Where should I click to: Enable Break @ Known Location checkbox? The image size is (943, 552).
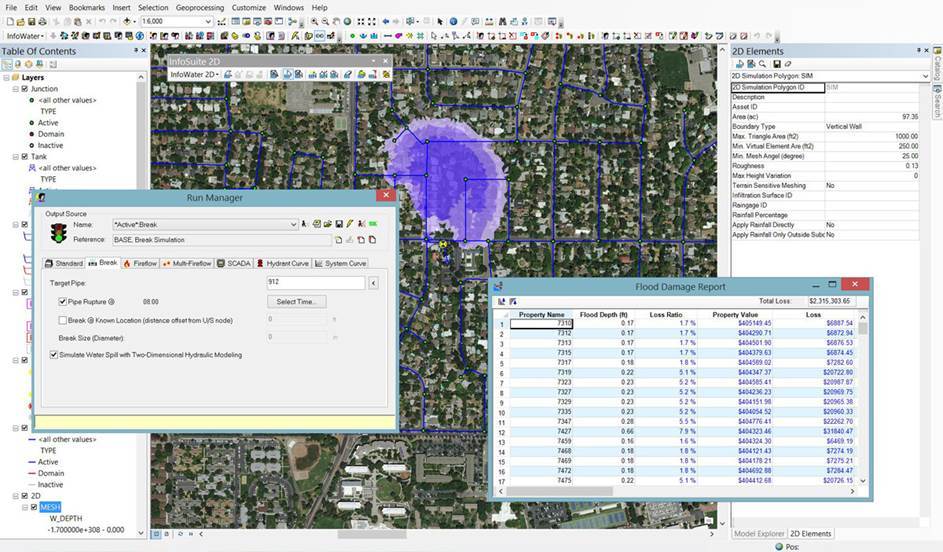pos(62,320)
